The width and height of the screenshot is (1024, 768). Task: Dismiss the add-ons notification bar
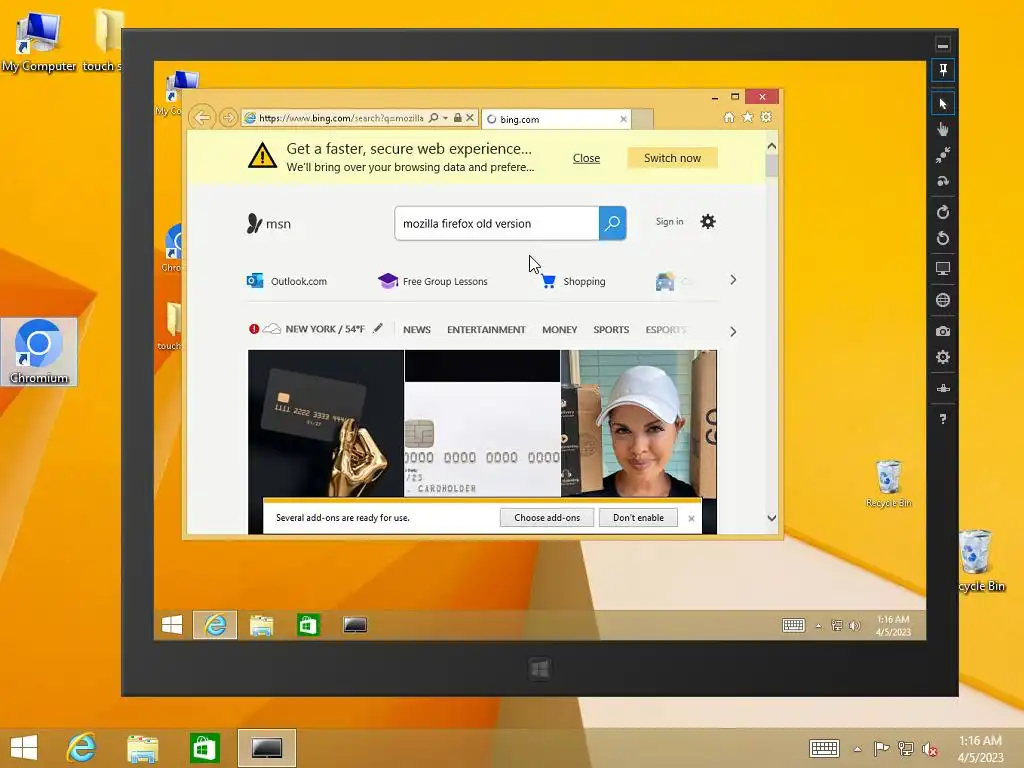click(691, 519)
